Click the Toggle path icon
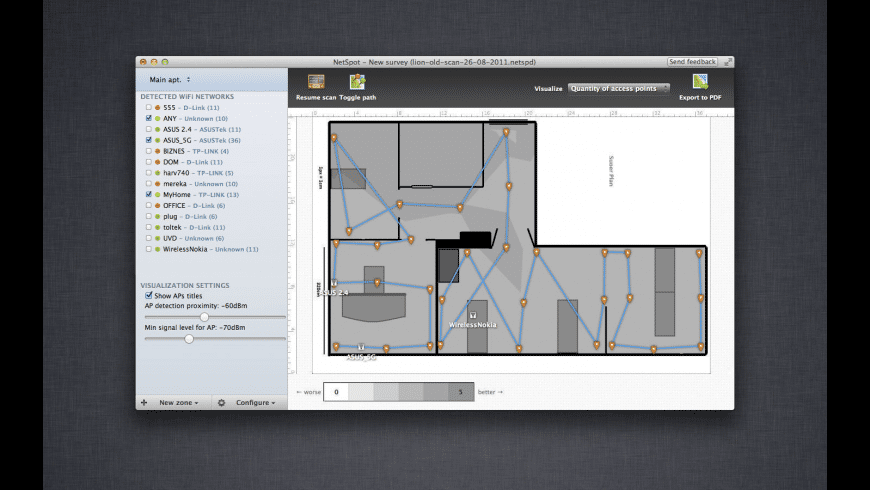Viewport: 870px width, 490px height. (357, 82)
